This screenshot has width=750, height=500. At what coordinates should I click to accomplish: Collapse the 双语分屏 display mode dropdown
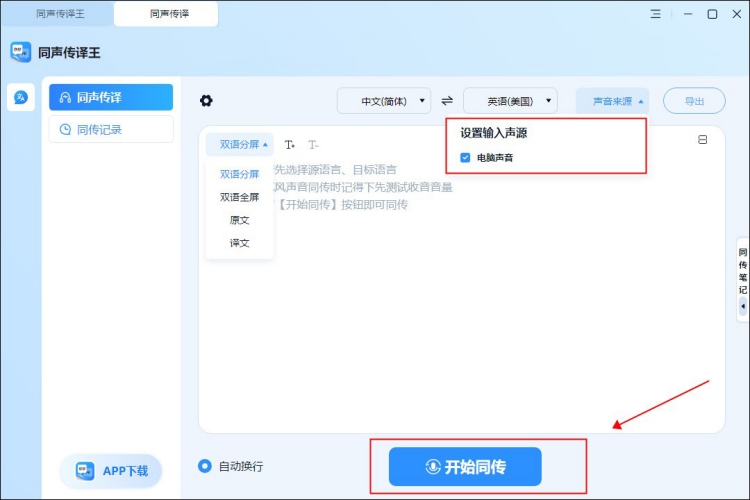point(243,145)
